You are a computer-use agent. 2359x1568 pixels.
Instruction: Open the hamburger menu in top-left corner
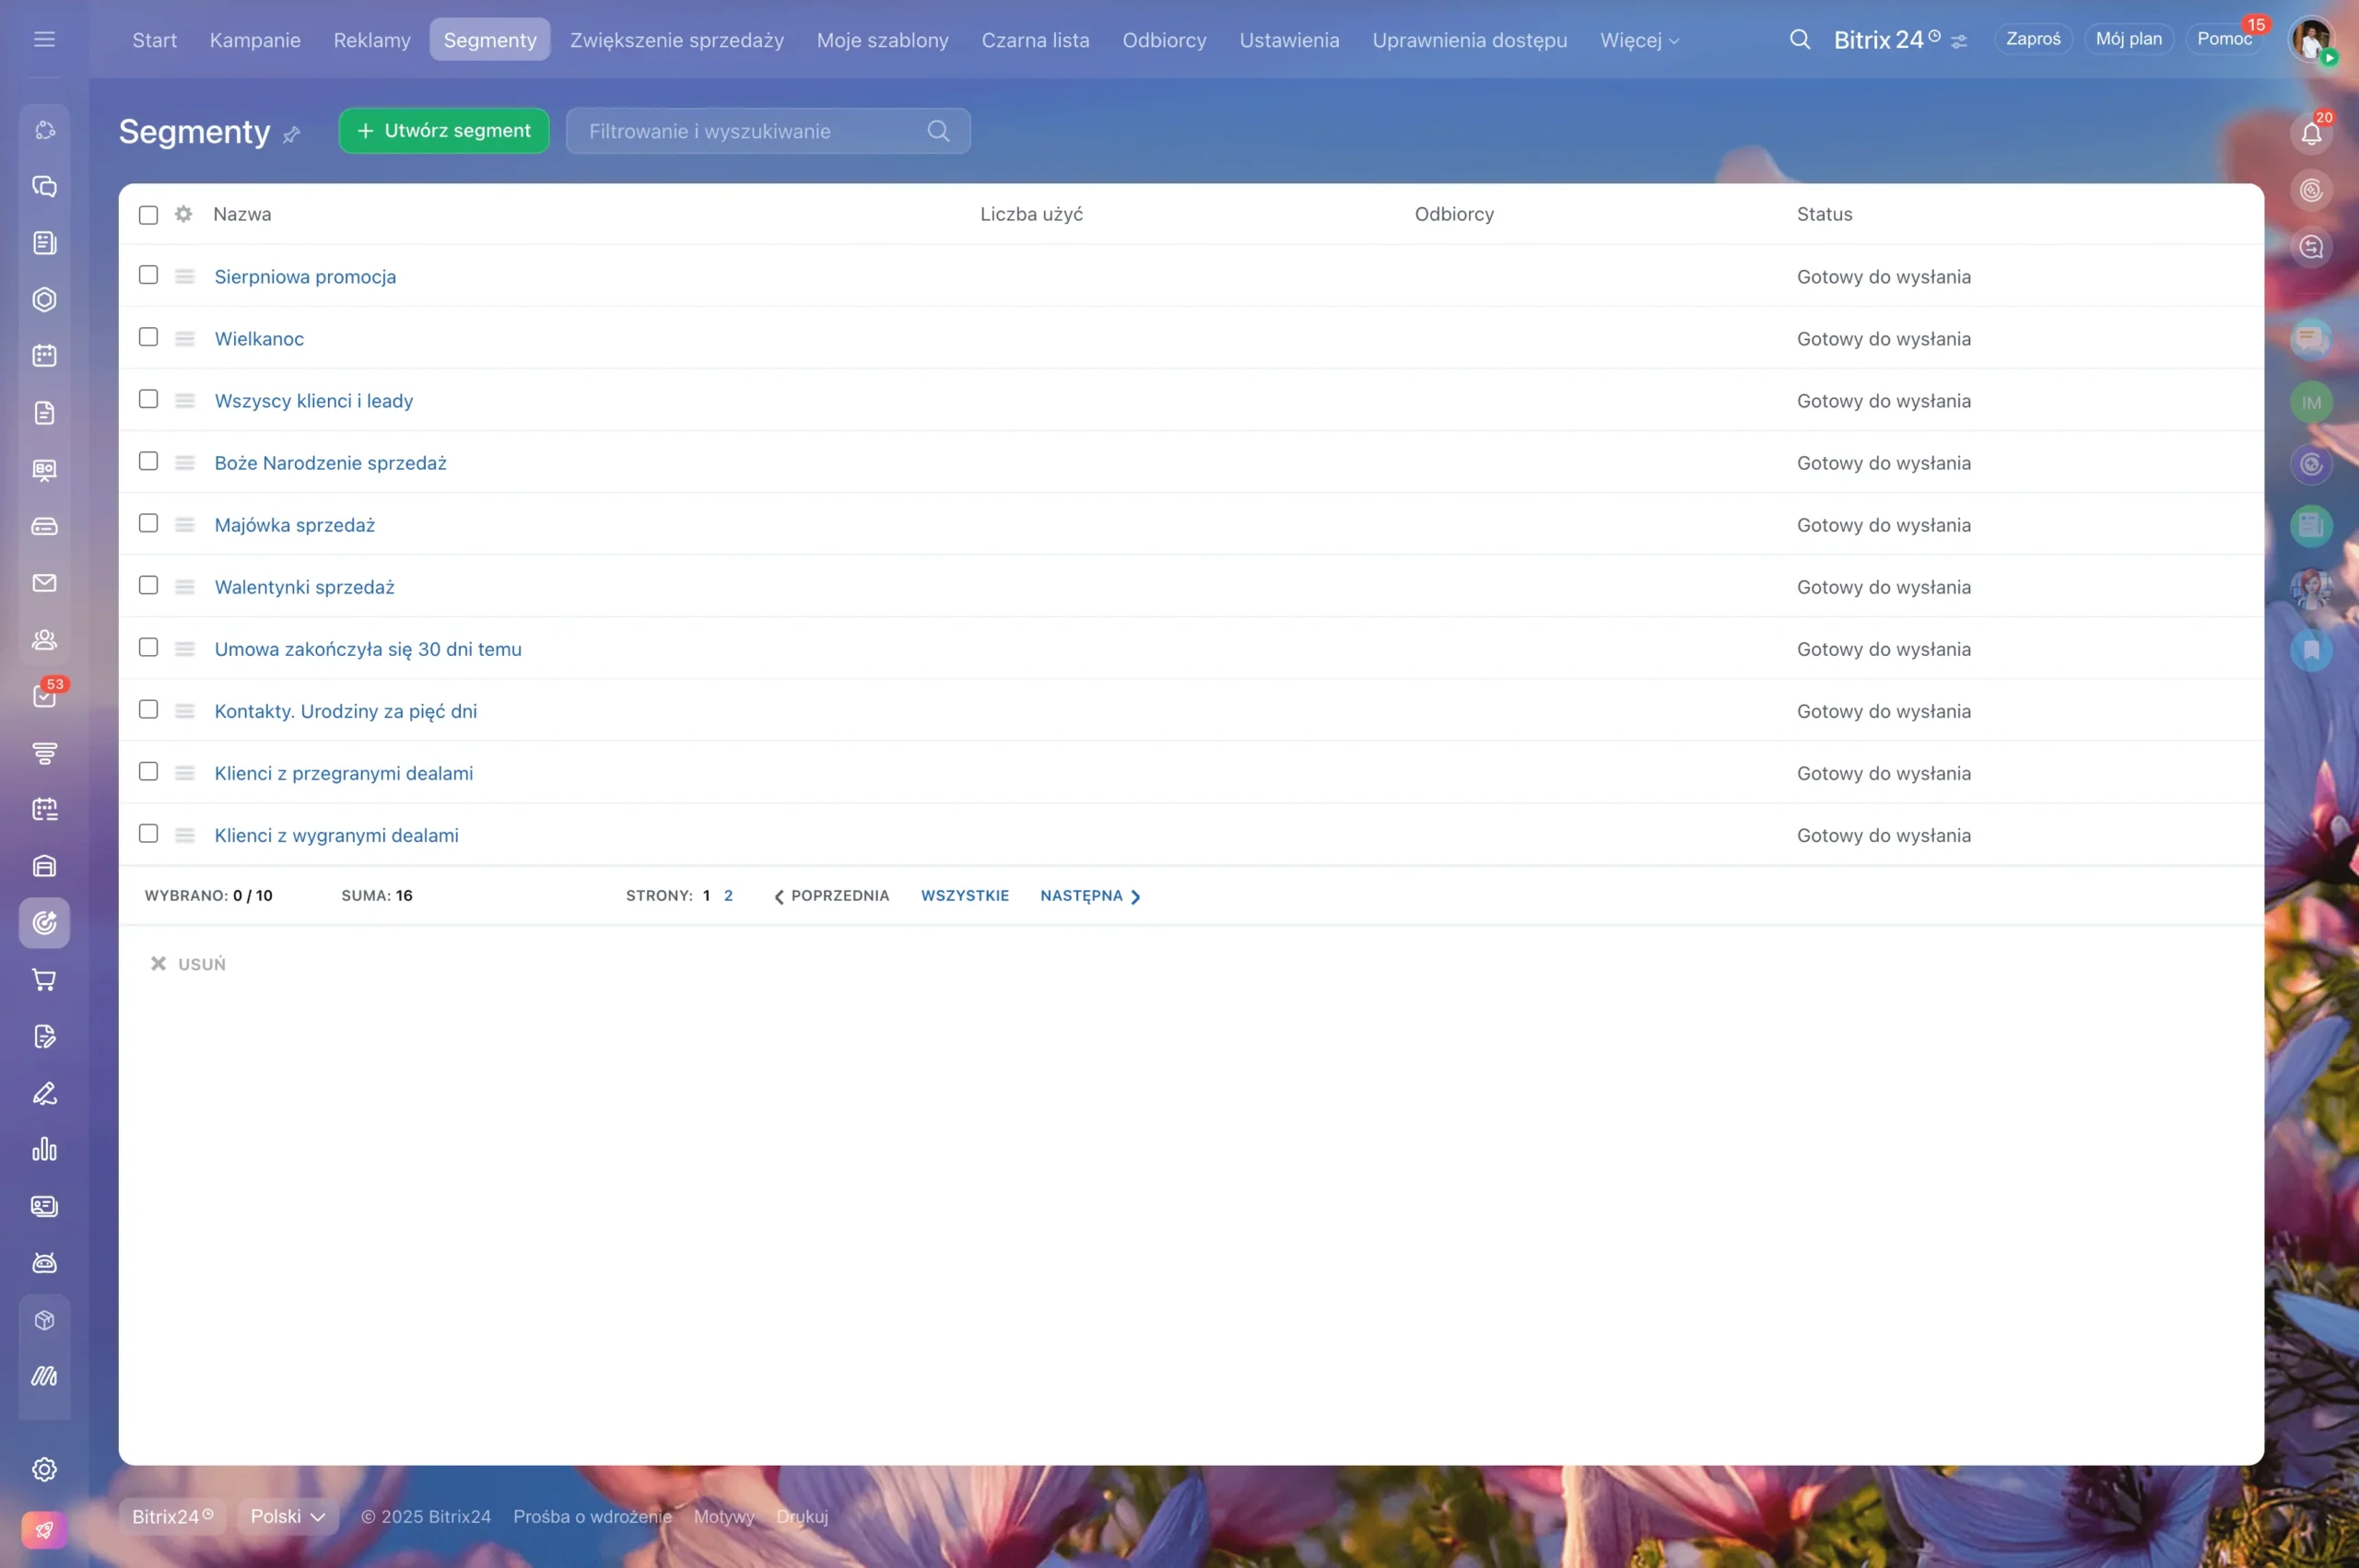point(44,39)
